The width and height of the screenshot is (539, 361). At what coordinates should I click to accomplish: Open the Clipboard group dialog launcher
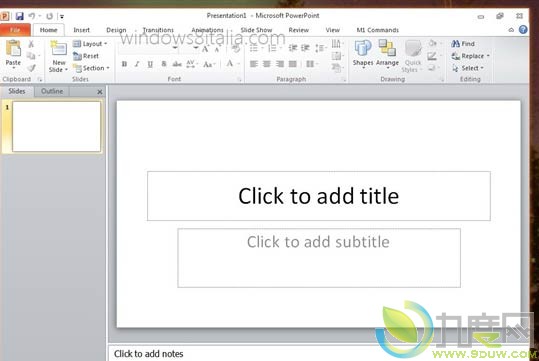(40, 79)
